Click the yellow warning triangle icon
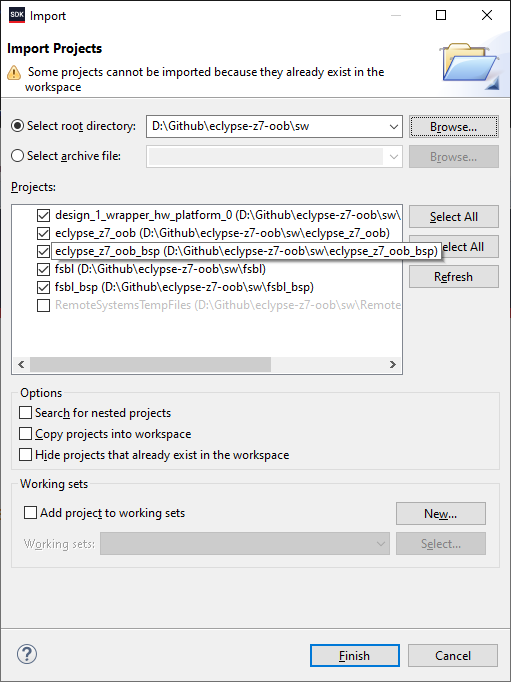The width and height of the screenshot is (511, 682). pos(14,72)
